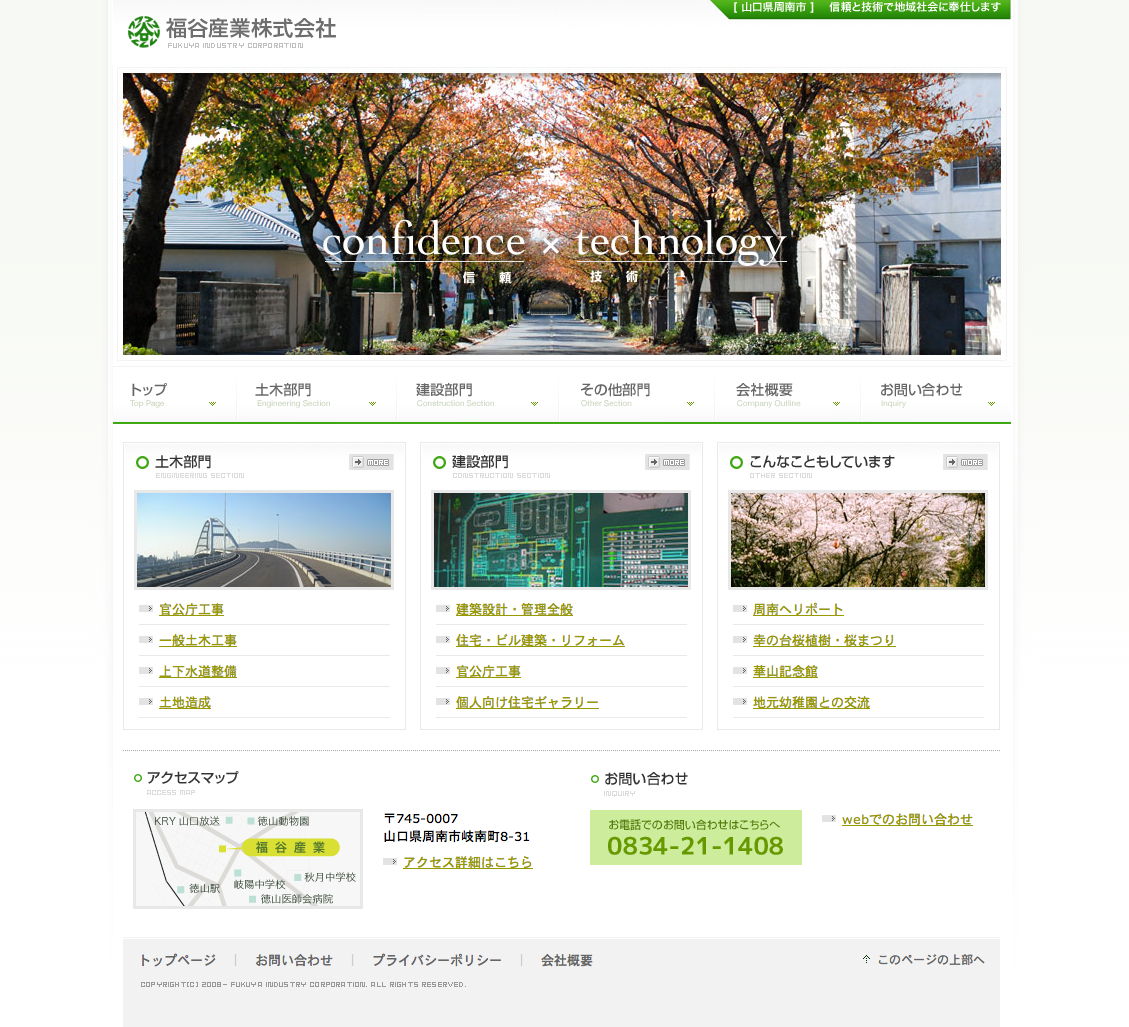The width and height of the screenshot is (1129, 1027).
Task: Open the 個人向け住宅ギャラリー link
Action: click(x=527, y=702)
